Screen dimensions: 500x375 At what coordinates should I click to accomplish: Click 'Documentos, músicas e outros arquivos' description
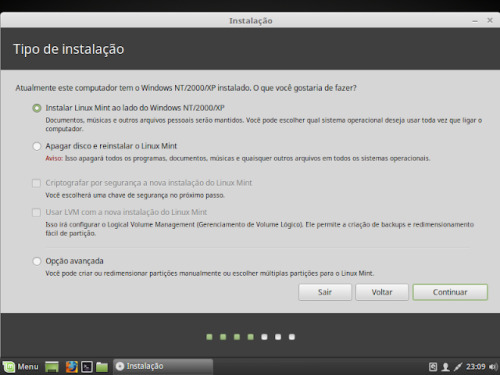(x=264, y=124)
